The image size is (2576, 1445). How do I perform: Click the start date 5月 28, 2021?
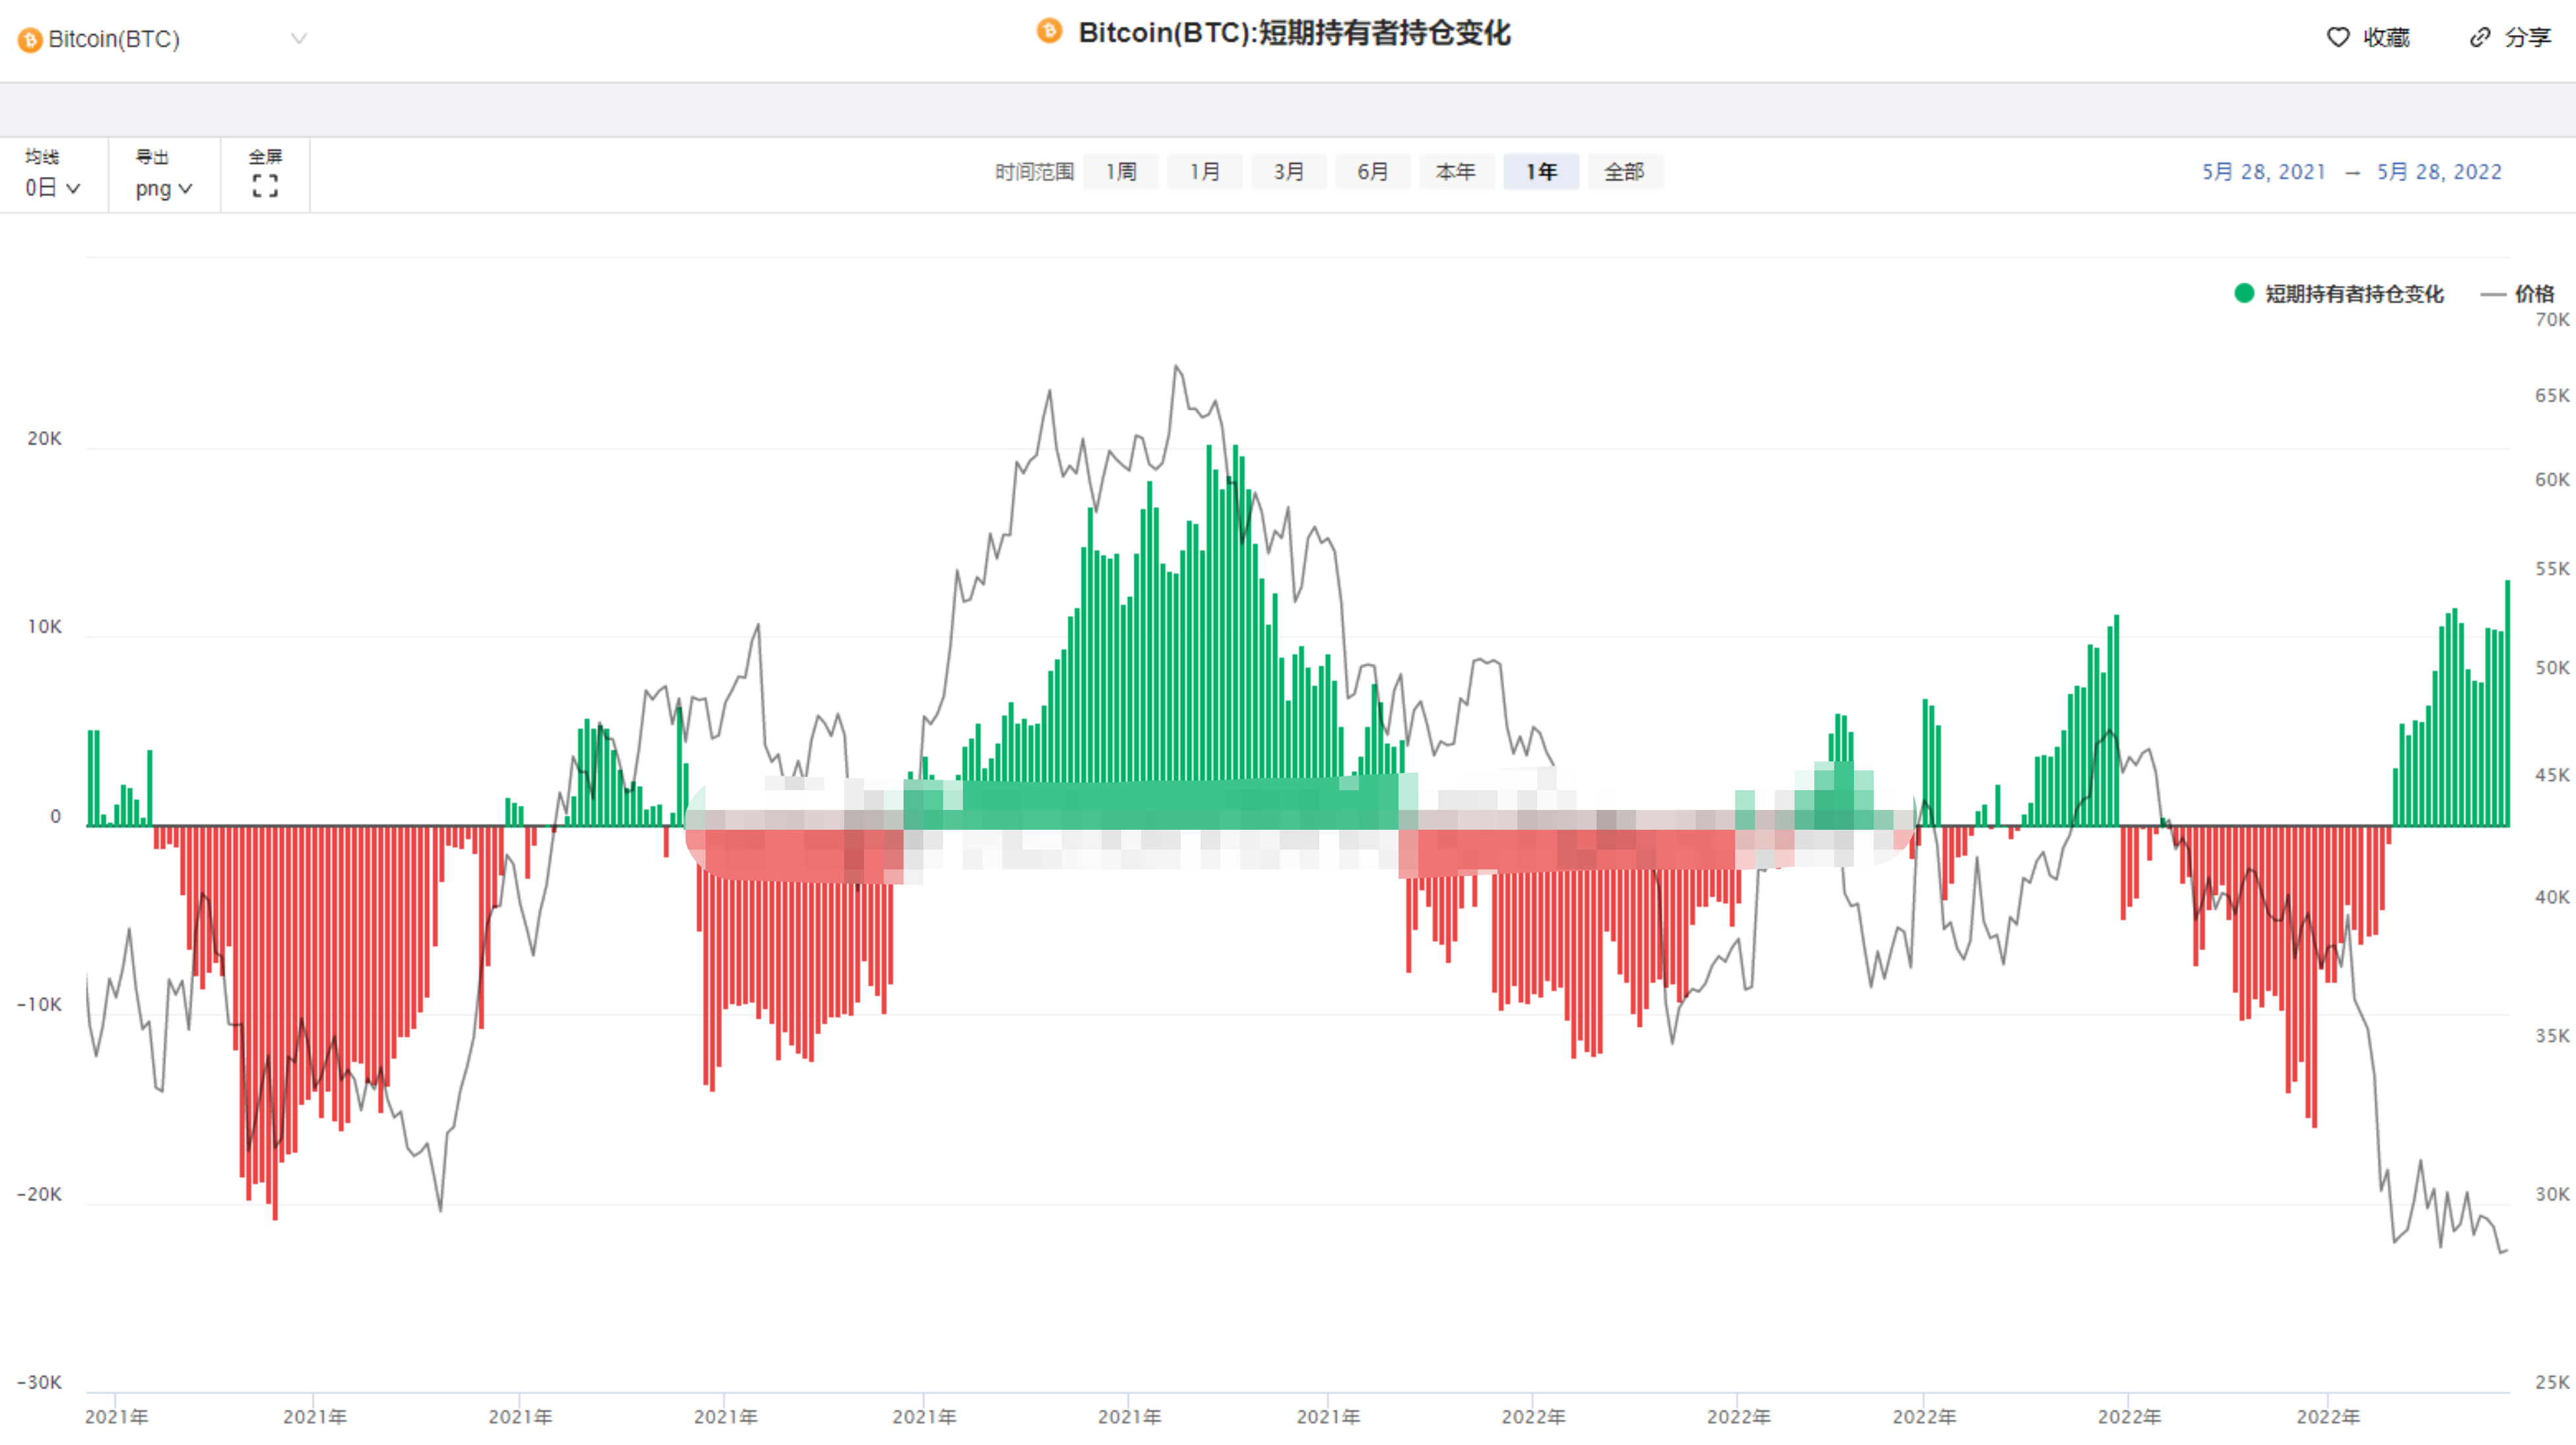(2263, 172)
